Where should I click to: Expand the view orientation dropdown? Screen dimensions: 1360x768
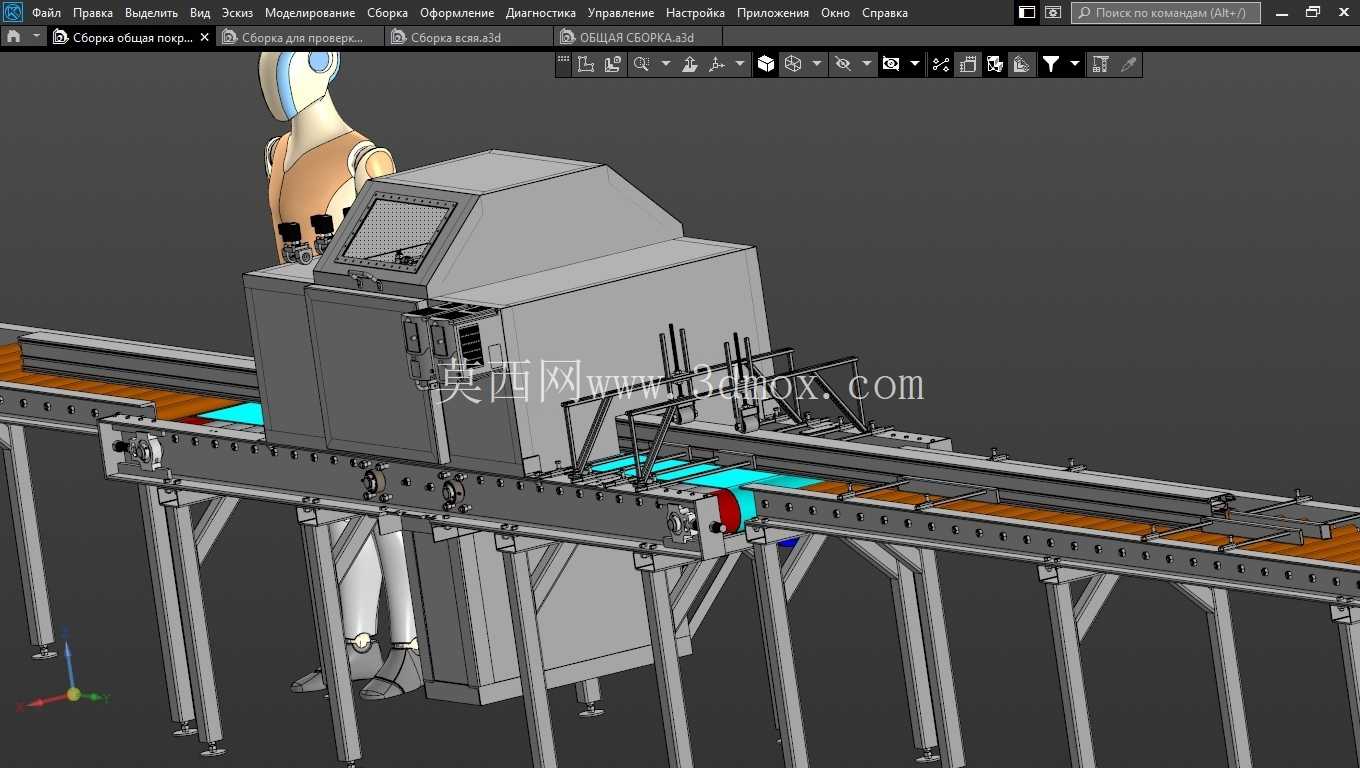[x=740, y=64]
